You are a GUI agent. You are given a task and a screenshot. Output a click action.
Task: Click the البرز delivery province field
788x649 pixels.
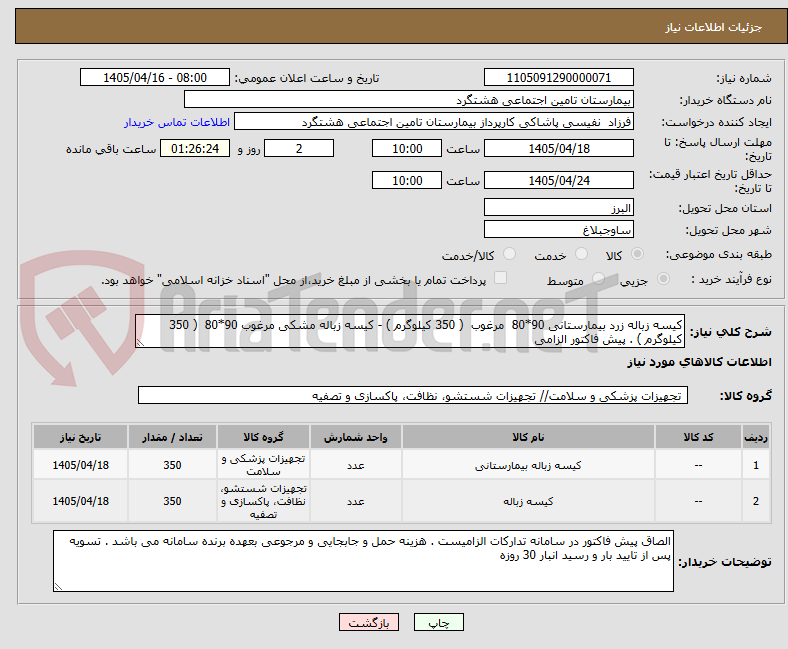pyautogui.click(x=559, y=208)
